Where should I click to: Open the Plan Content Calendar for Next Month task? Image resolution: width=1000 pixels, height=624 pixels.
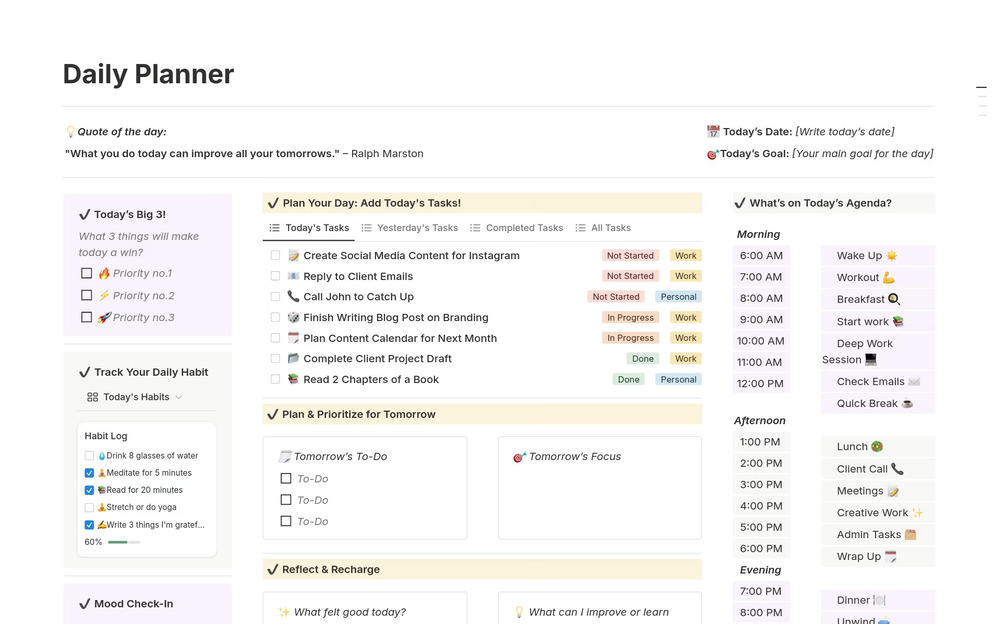click(400, 338)
